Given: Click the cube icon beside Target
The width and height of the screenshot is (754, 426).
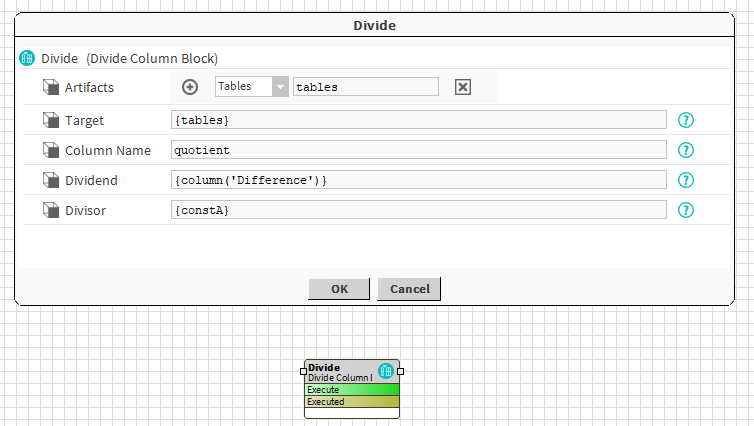Looking at the screenshot, I should (x=51, y=121).
